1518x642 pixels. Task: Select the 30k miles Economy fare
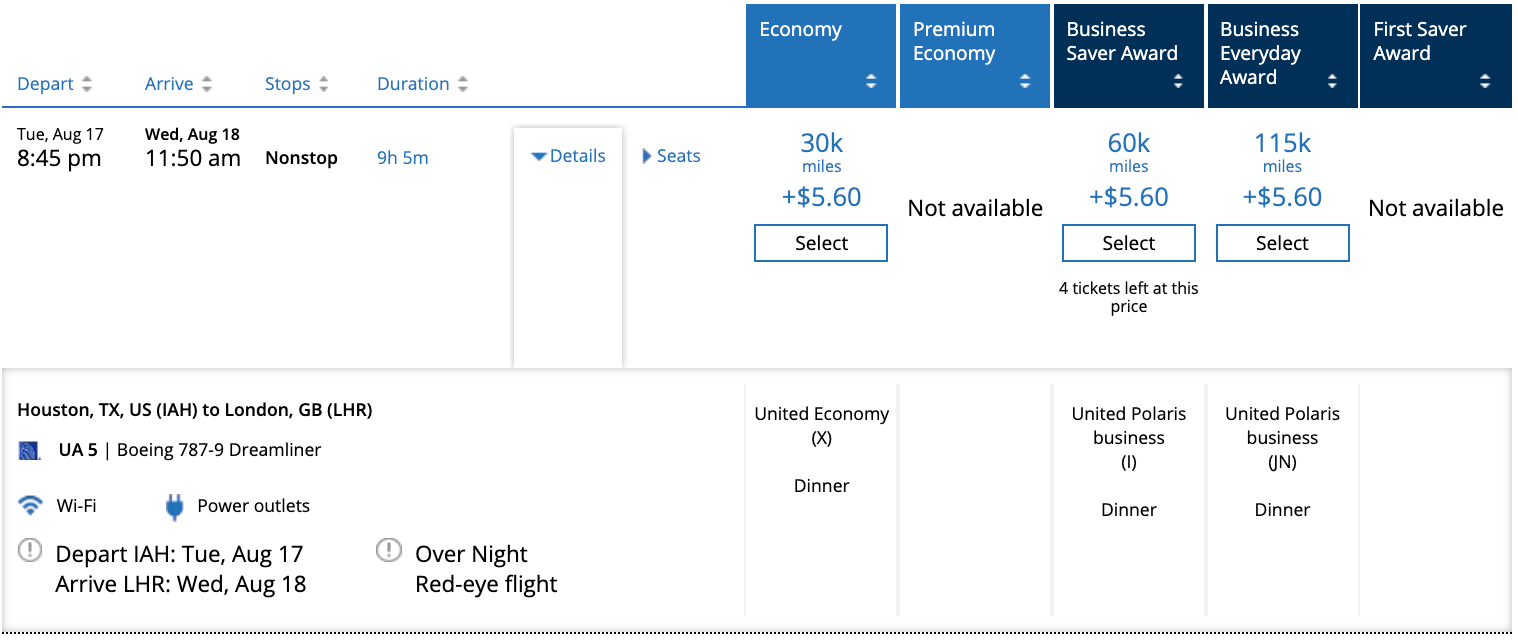[820, 242]
